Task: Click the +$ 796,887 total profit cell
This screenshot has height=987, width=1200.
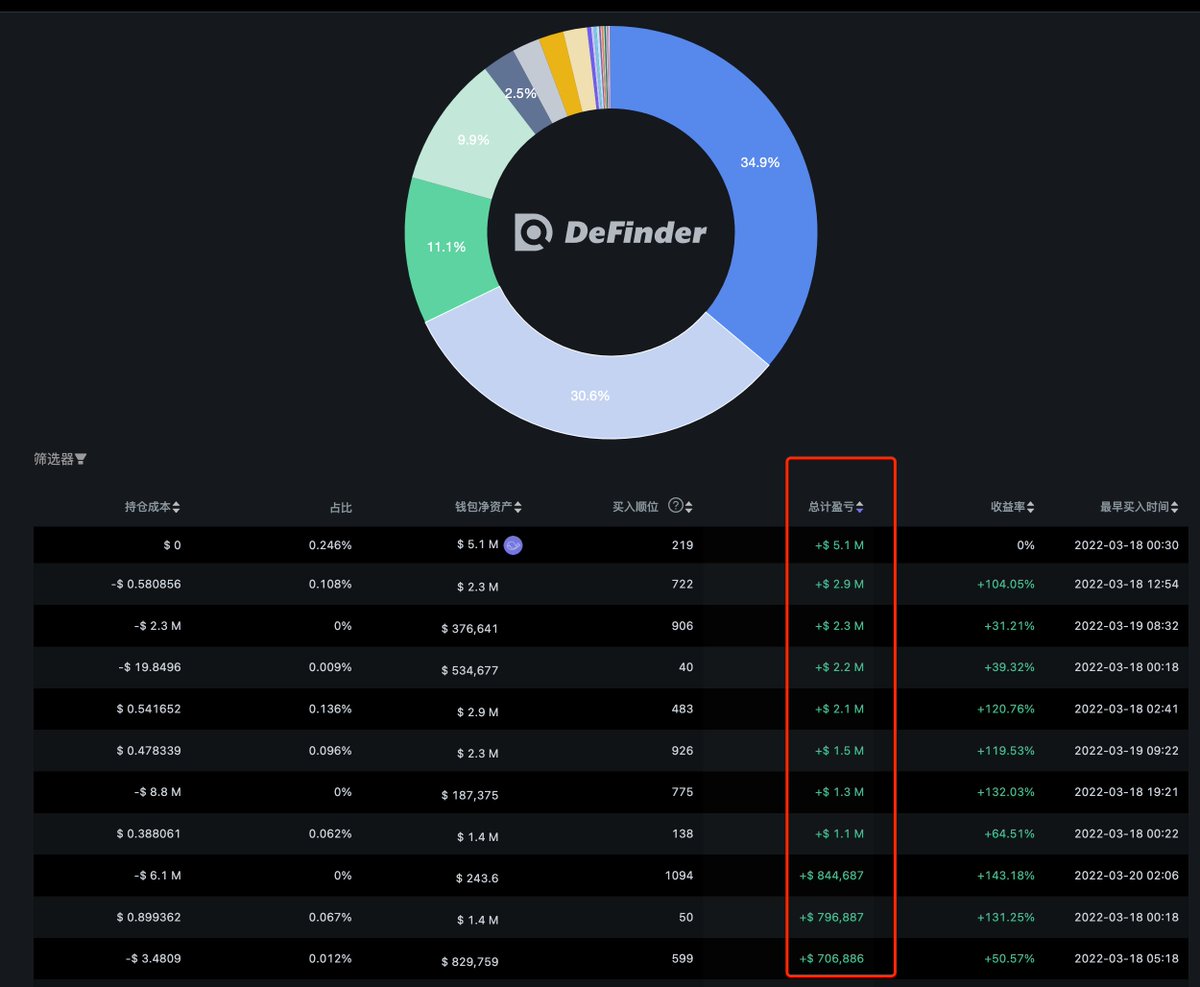Action: [x=832, y=917]
